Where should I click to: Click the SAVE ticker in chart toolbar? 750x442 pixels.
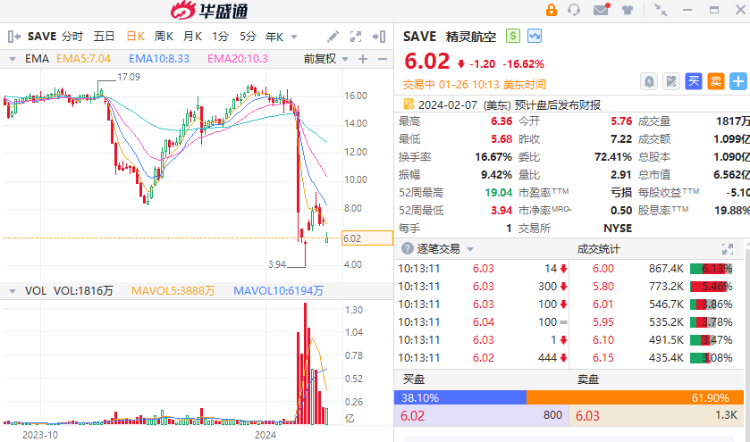(42, 36)
